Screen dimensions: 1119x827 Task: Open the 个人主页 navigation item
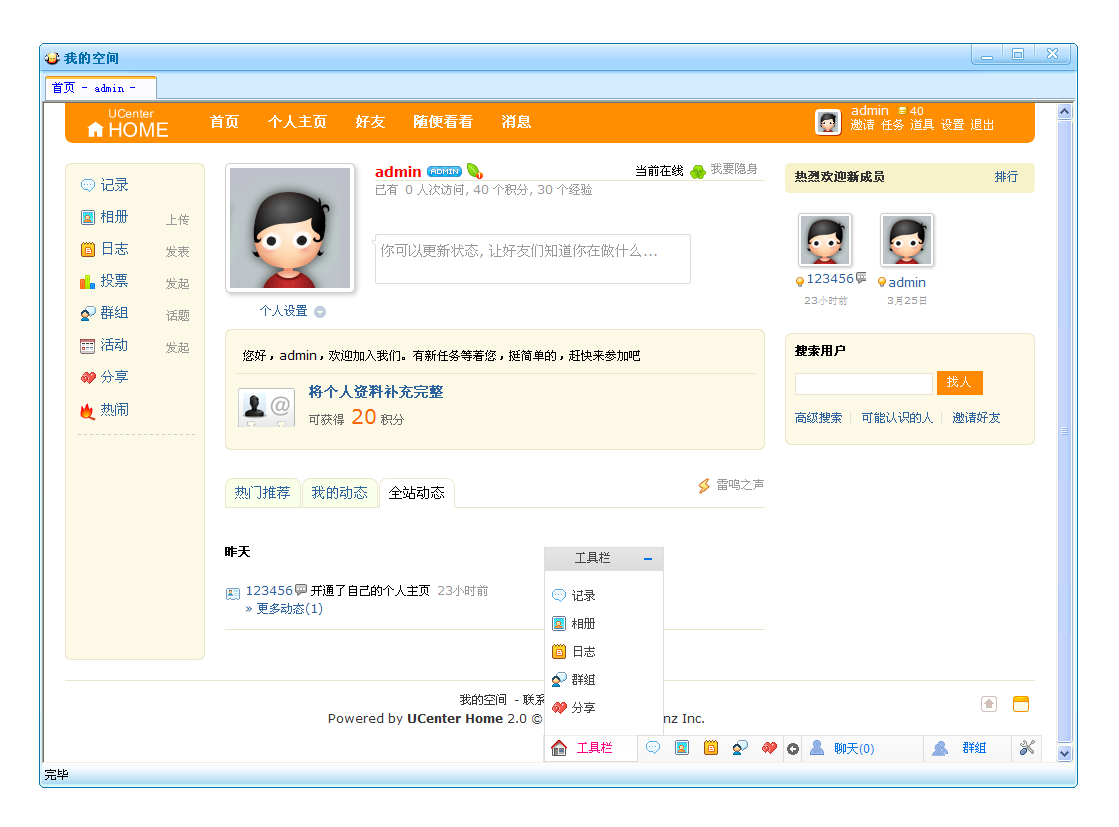pyautogui.click(x=297, y=122)
